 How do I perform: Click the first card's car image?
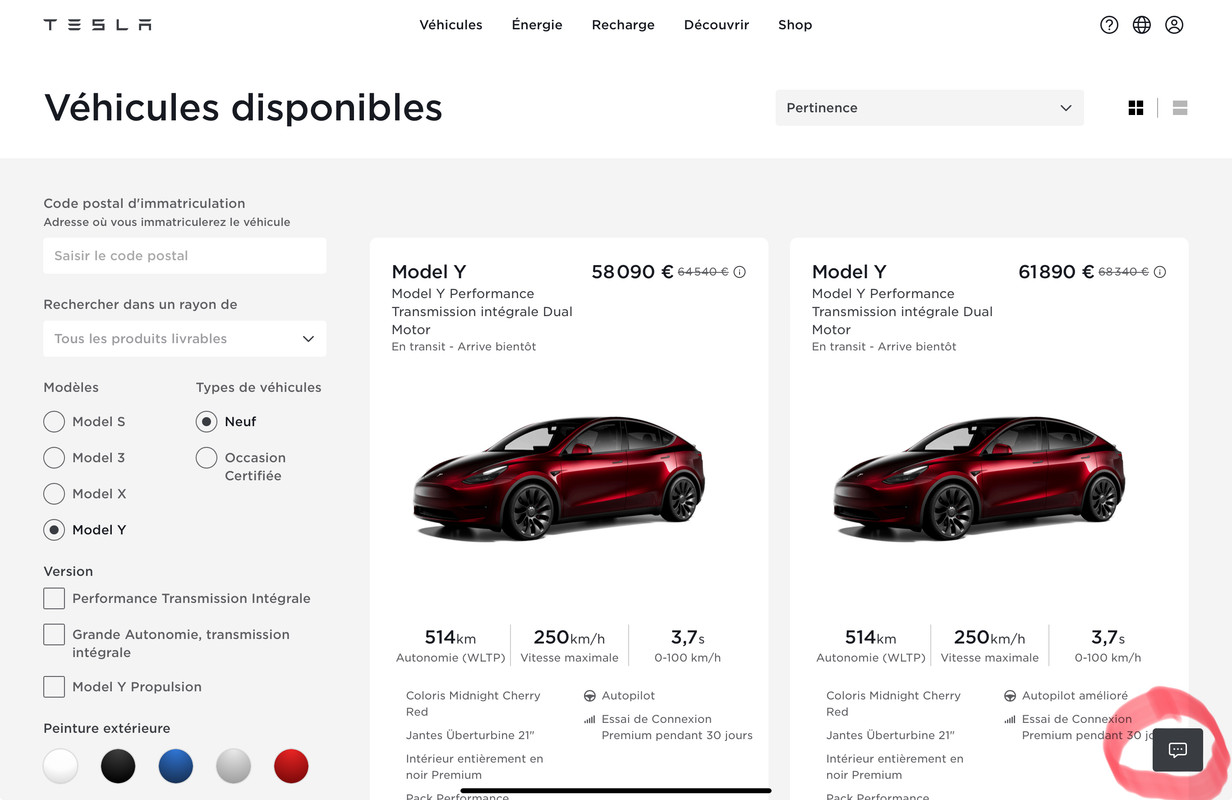[559, 478]
